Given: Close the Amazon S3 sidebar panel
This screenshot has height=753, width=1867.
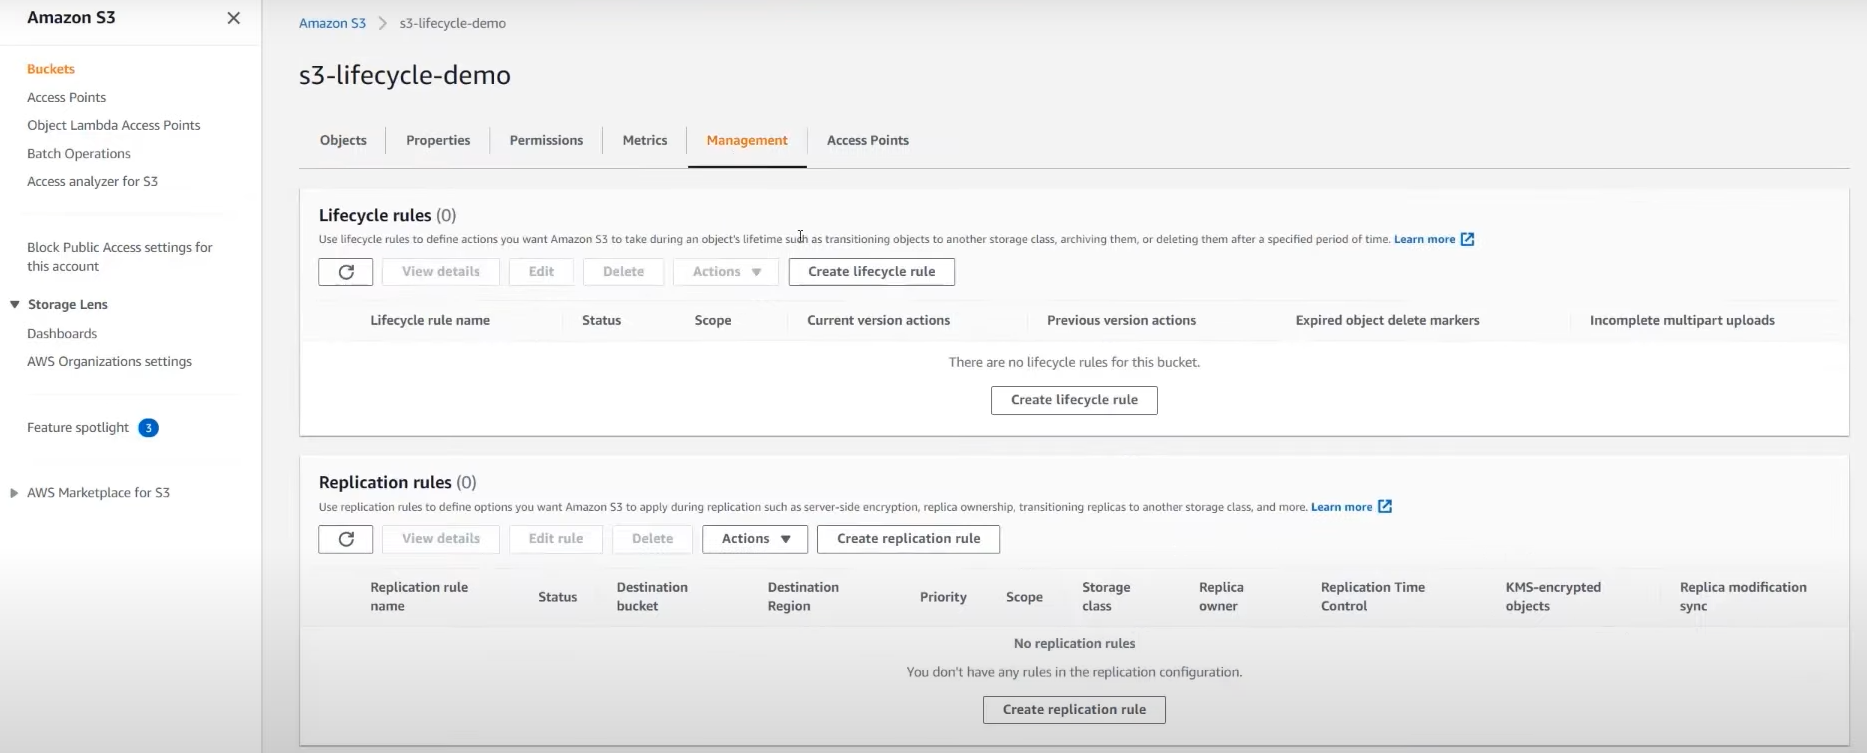Looking at the screenshot, I should click(x=233, y=18).
